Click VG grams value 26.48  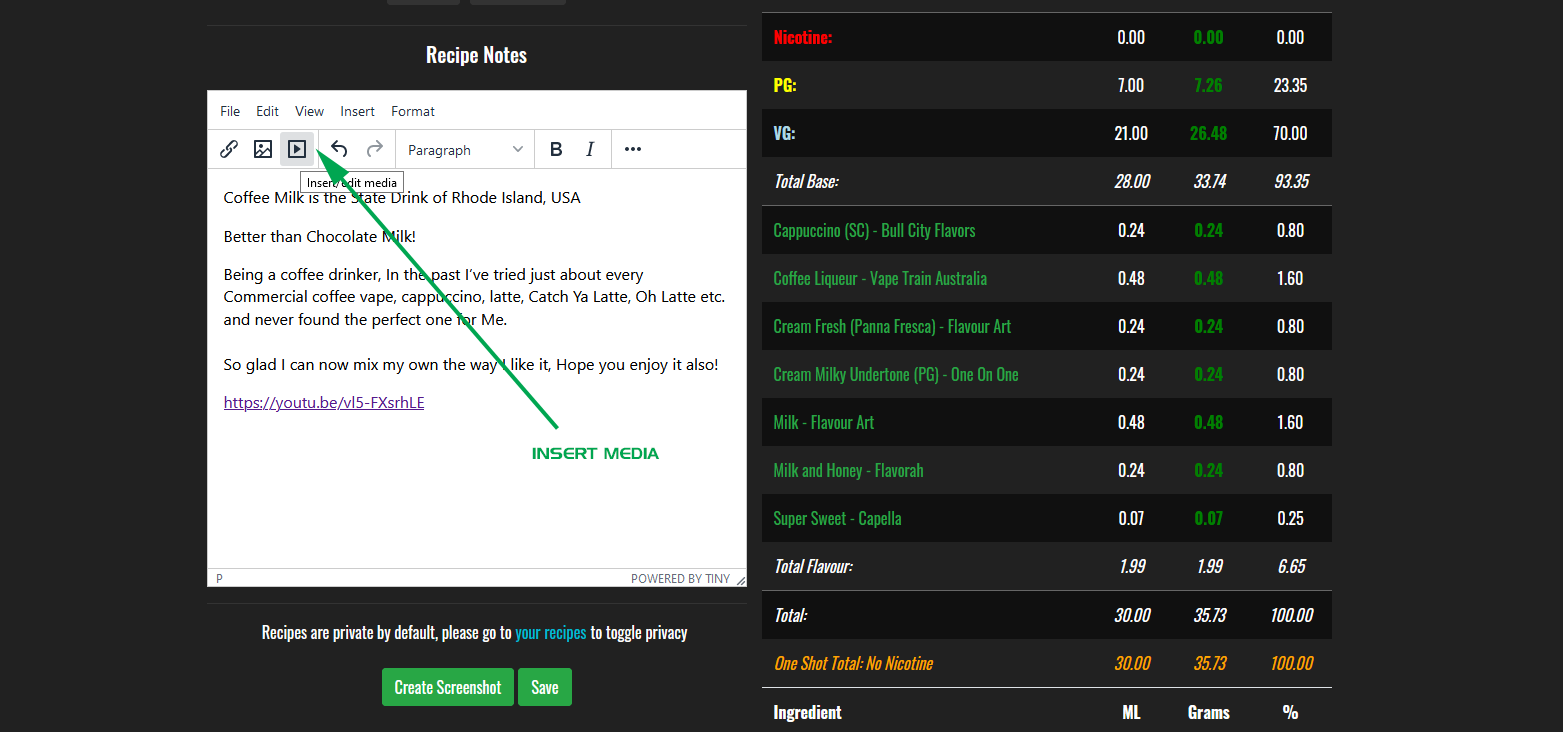[1209, 133]
